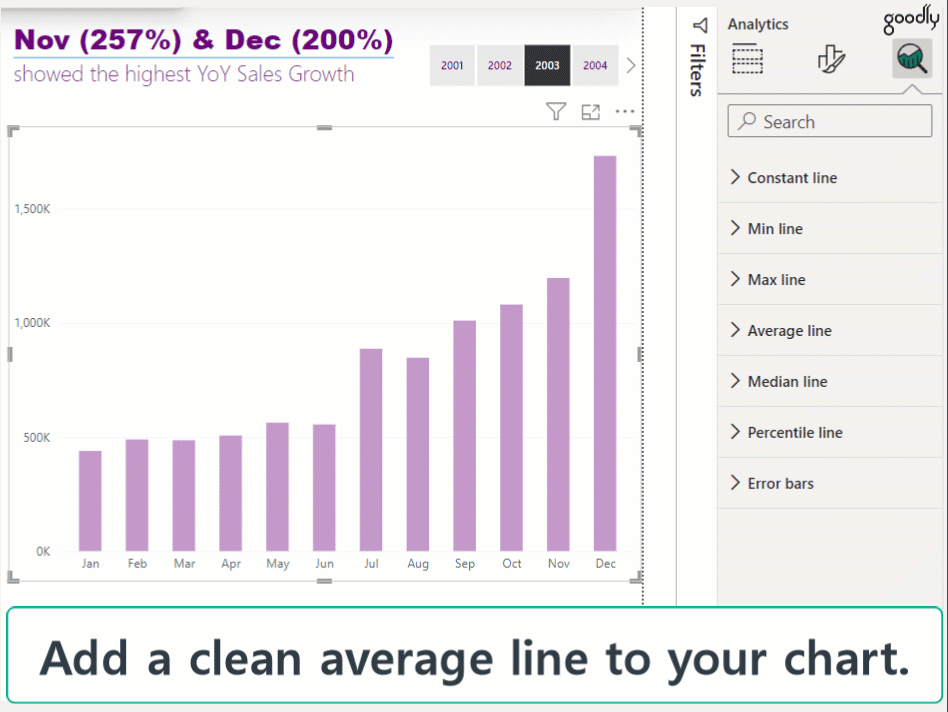Expand the Percentile line section
Viewport: 948px width, 712px height.
pos(795,433)
